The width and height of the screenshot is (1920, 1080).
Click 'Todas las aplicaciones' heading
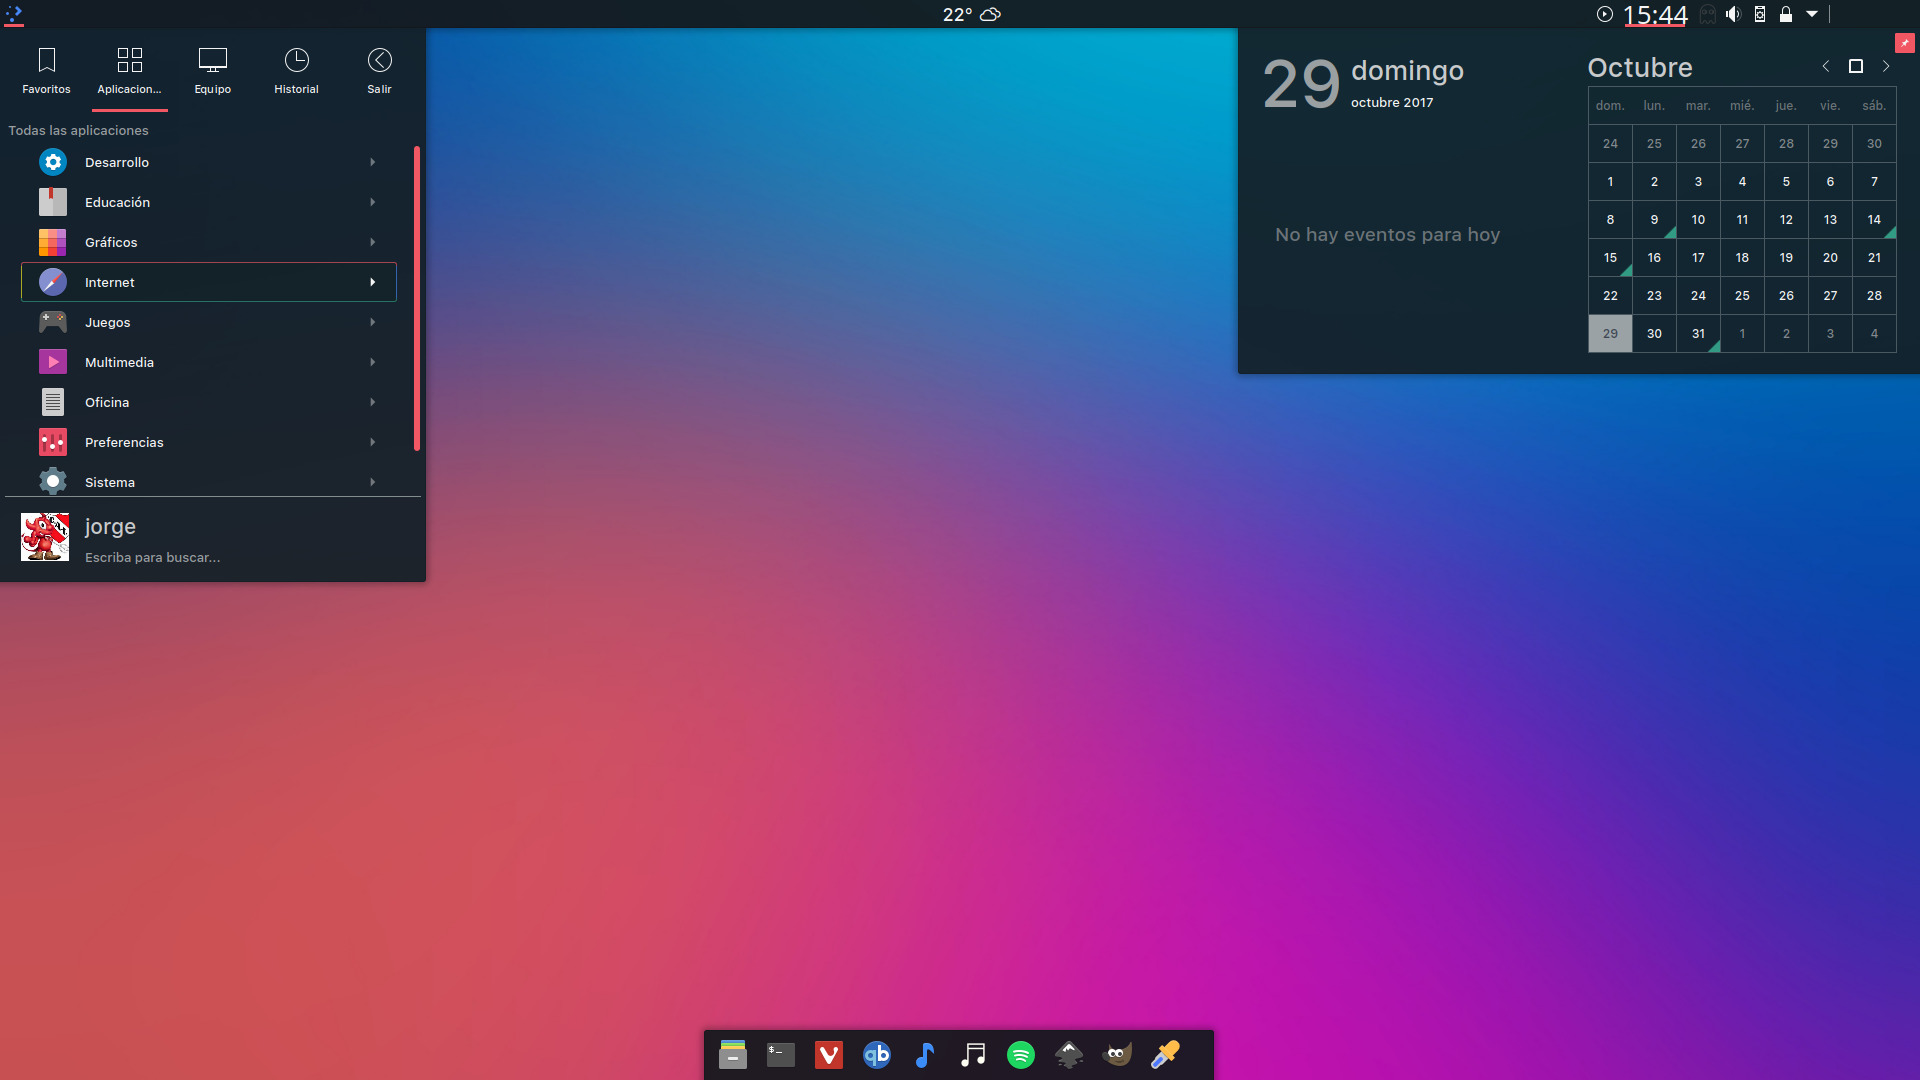pos(78,130)
